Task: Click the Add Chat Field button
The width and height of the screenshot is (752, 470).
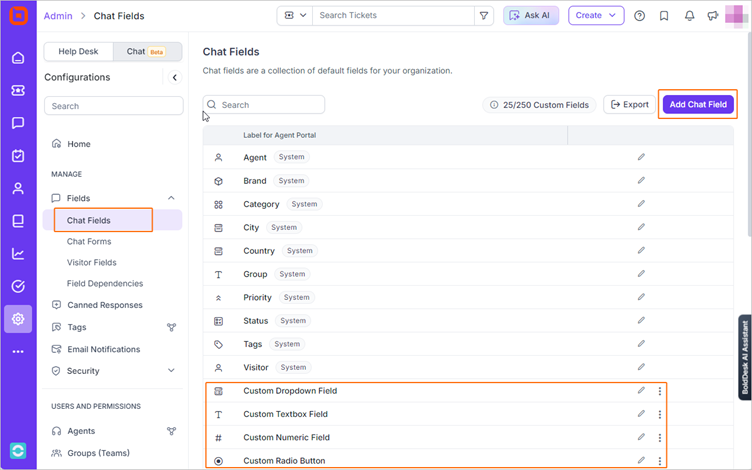Action: tap(698, 104)
